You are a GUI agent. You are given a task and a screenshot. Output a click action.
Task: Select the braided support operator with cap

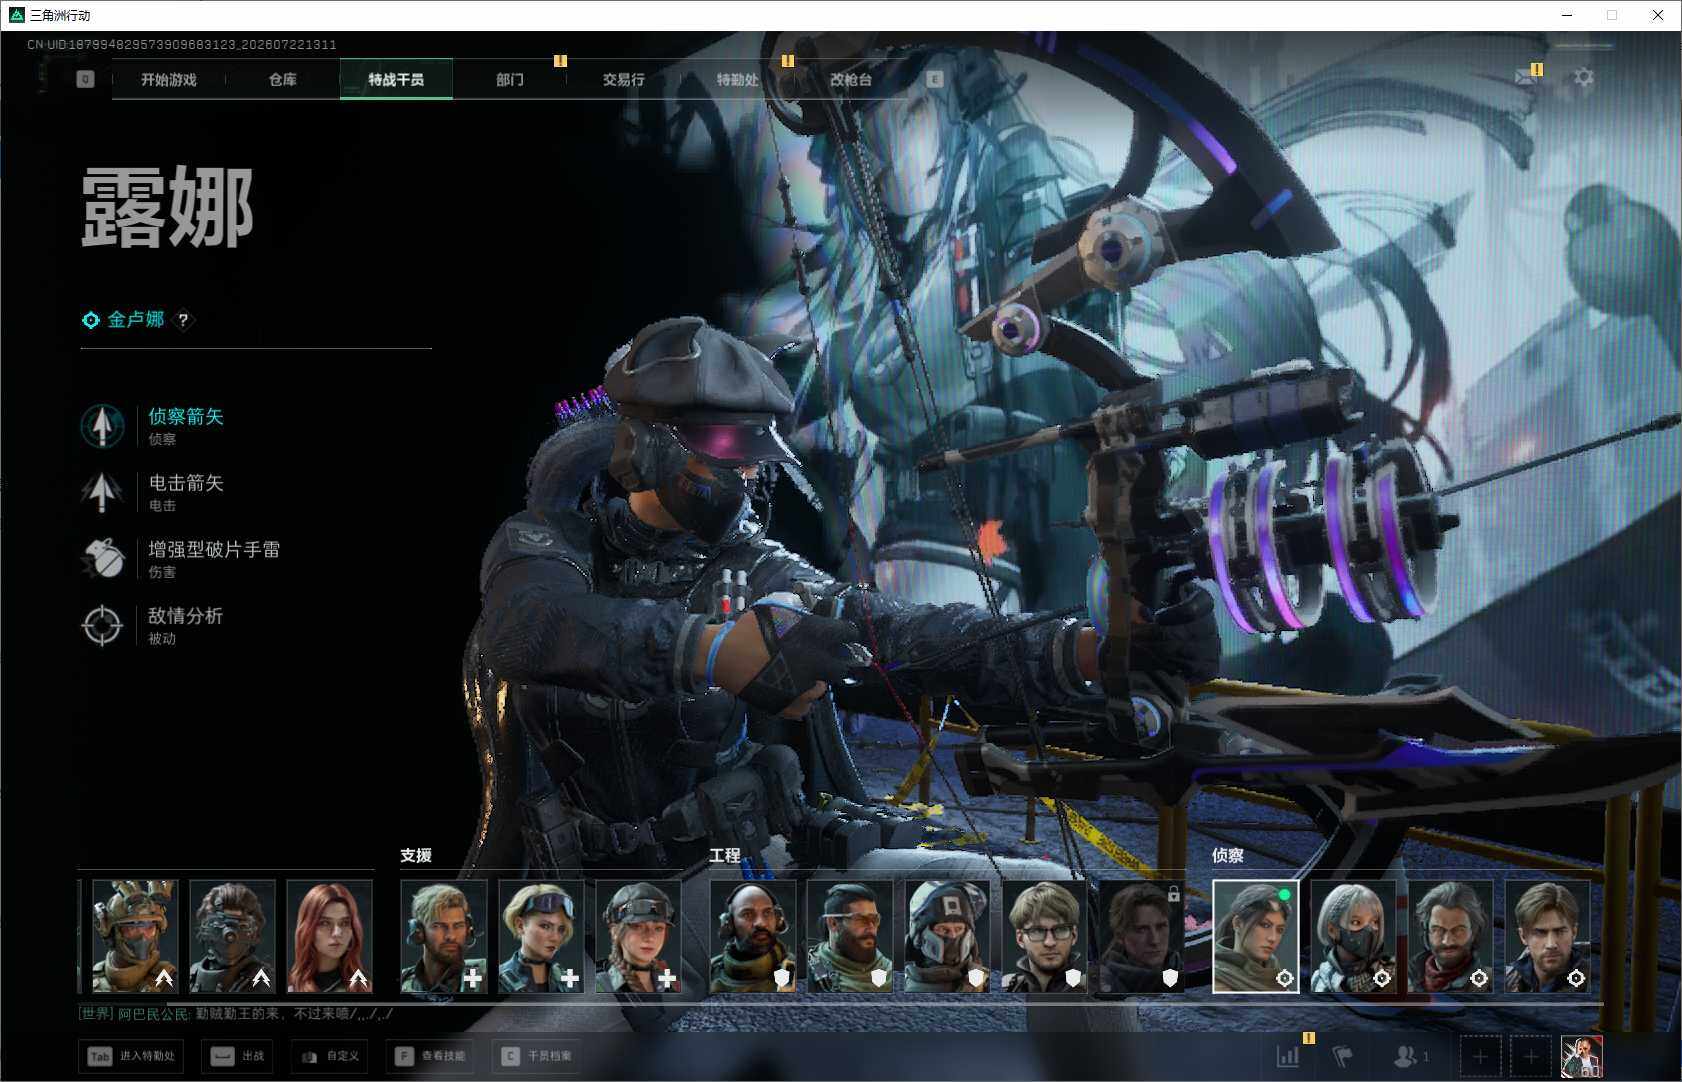pyautogui.click(x=638, y=936)
